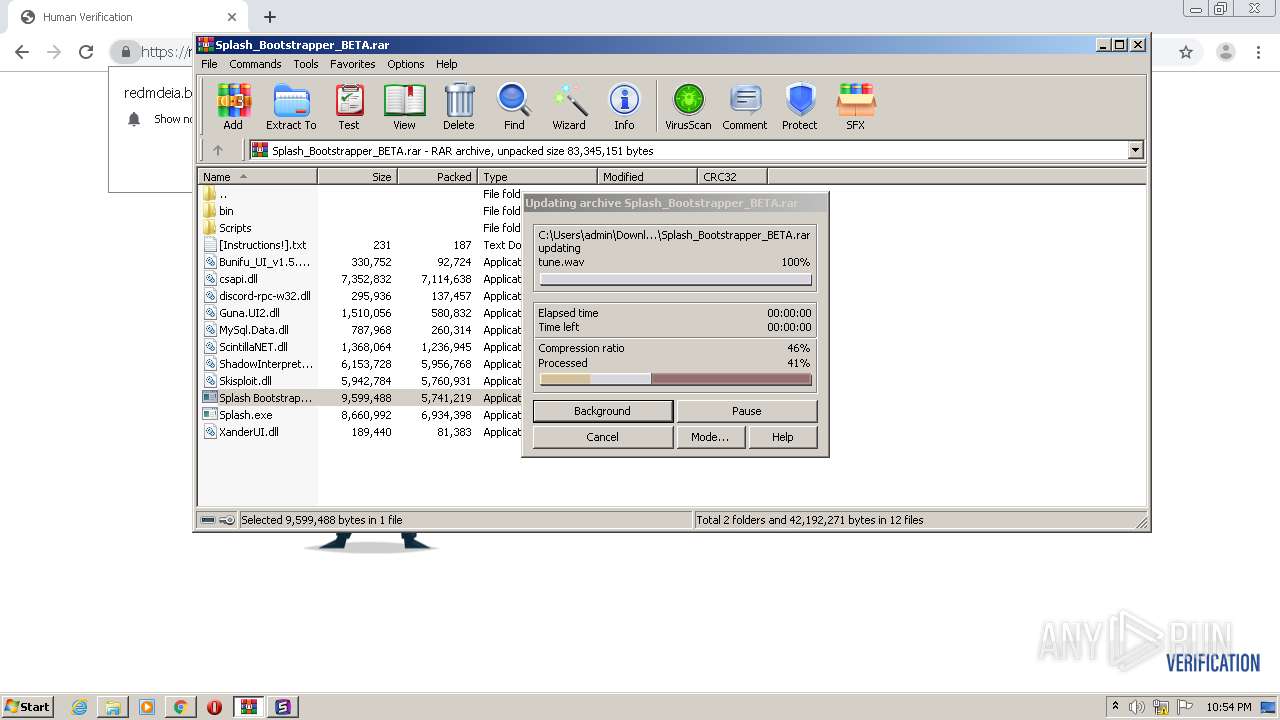1280x720 pixels.
Task: Sort the file list by Size column
Action: click(358, 177)
